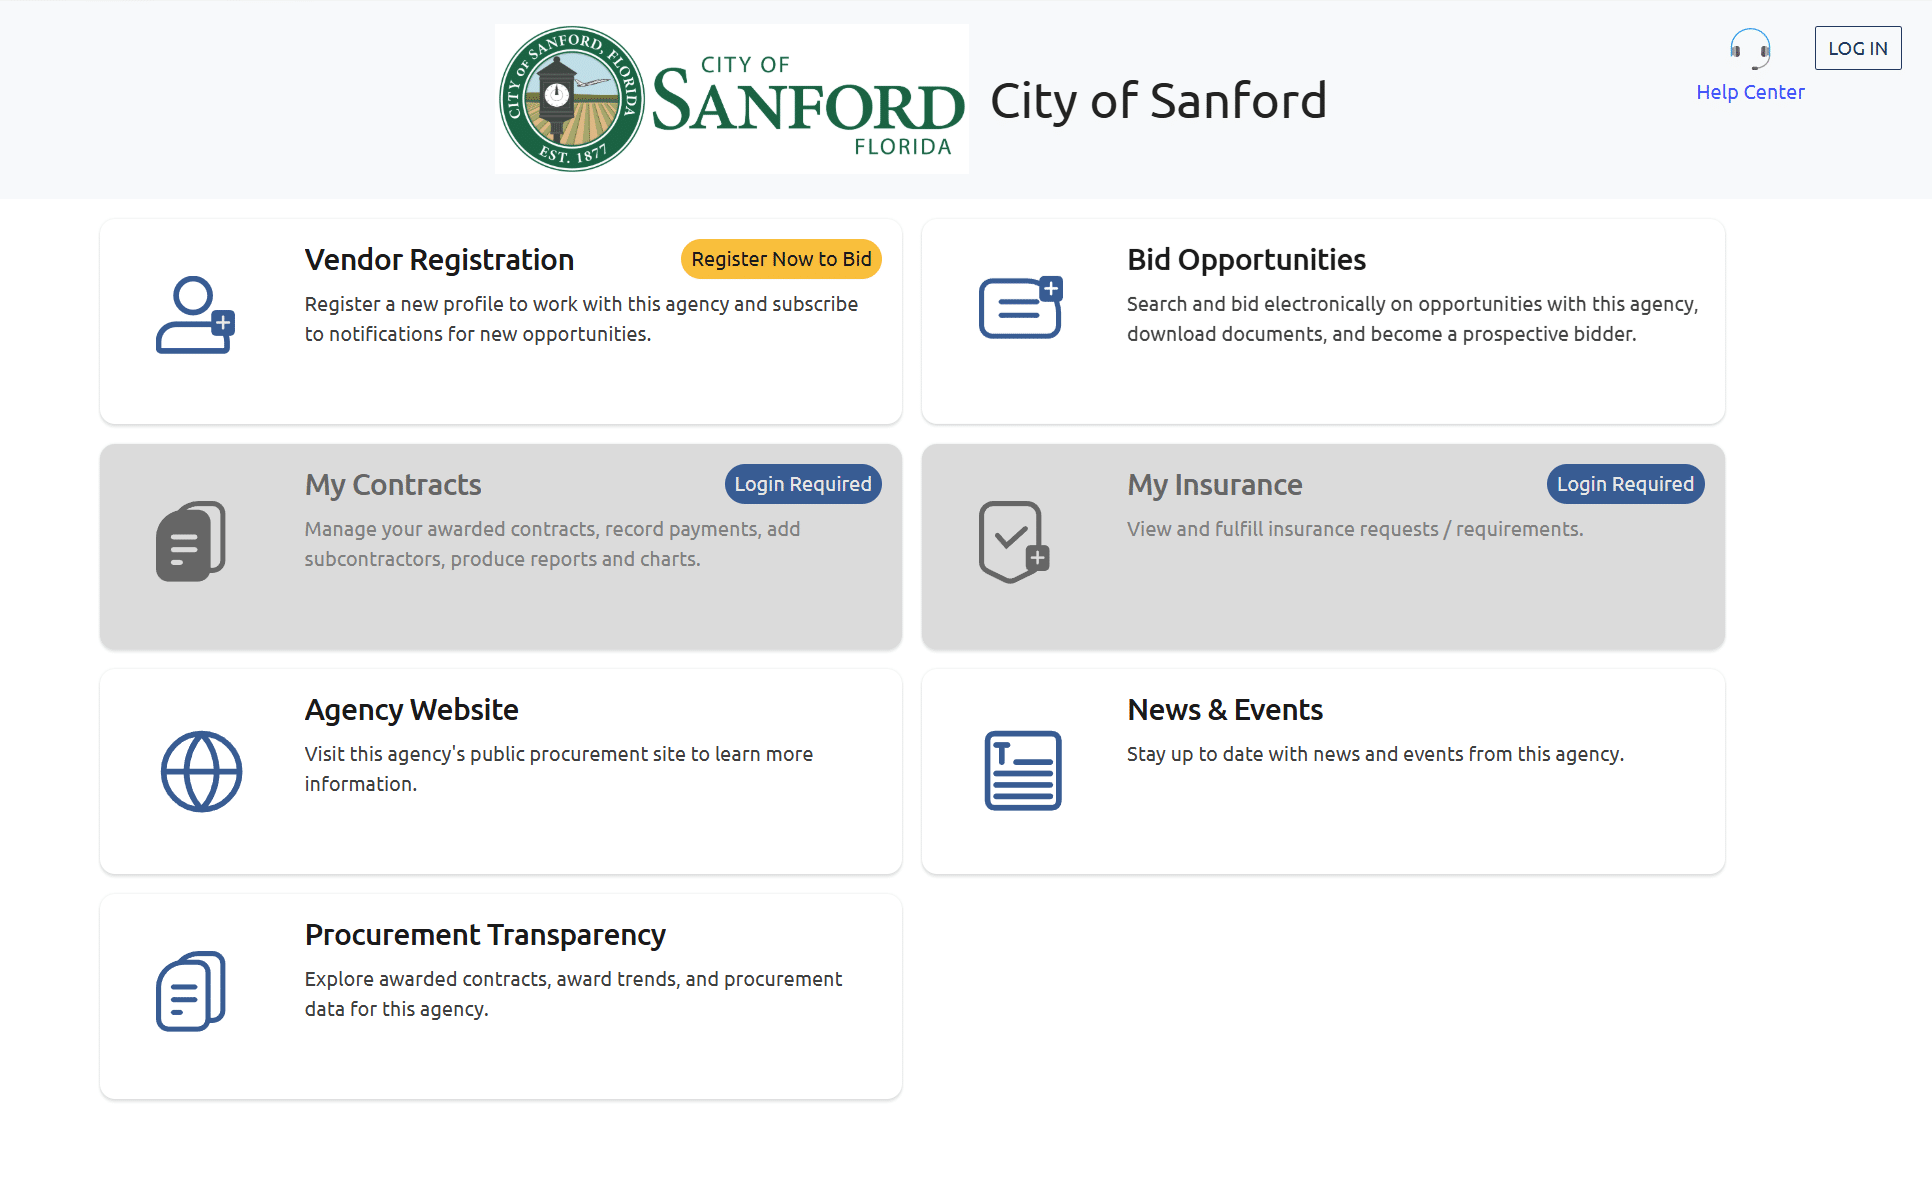The width and height of the screenshot is (1932, 1197).
Task: Click the Agency Website globe icon
Action: (x=201, y=771)
